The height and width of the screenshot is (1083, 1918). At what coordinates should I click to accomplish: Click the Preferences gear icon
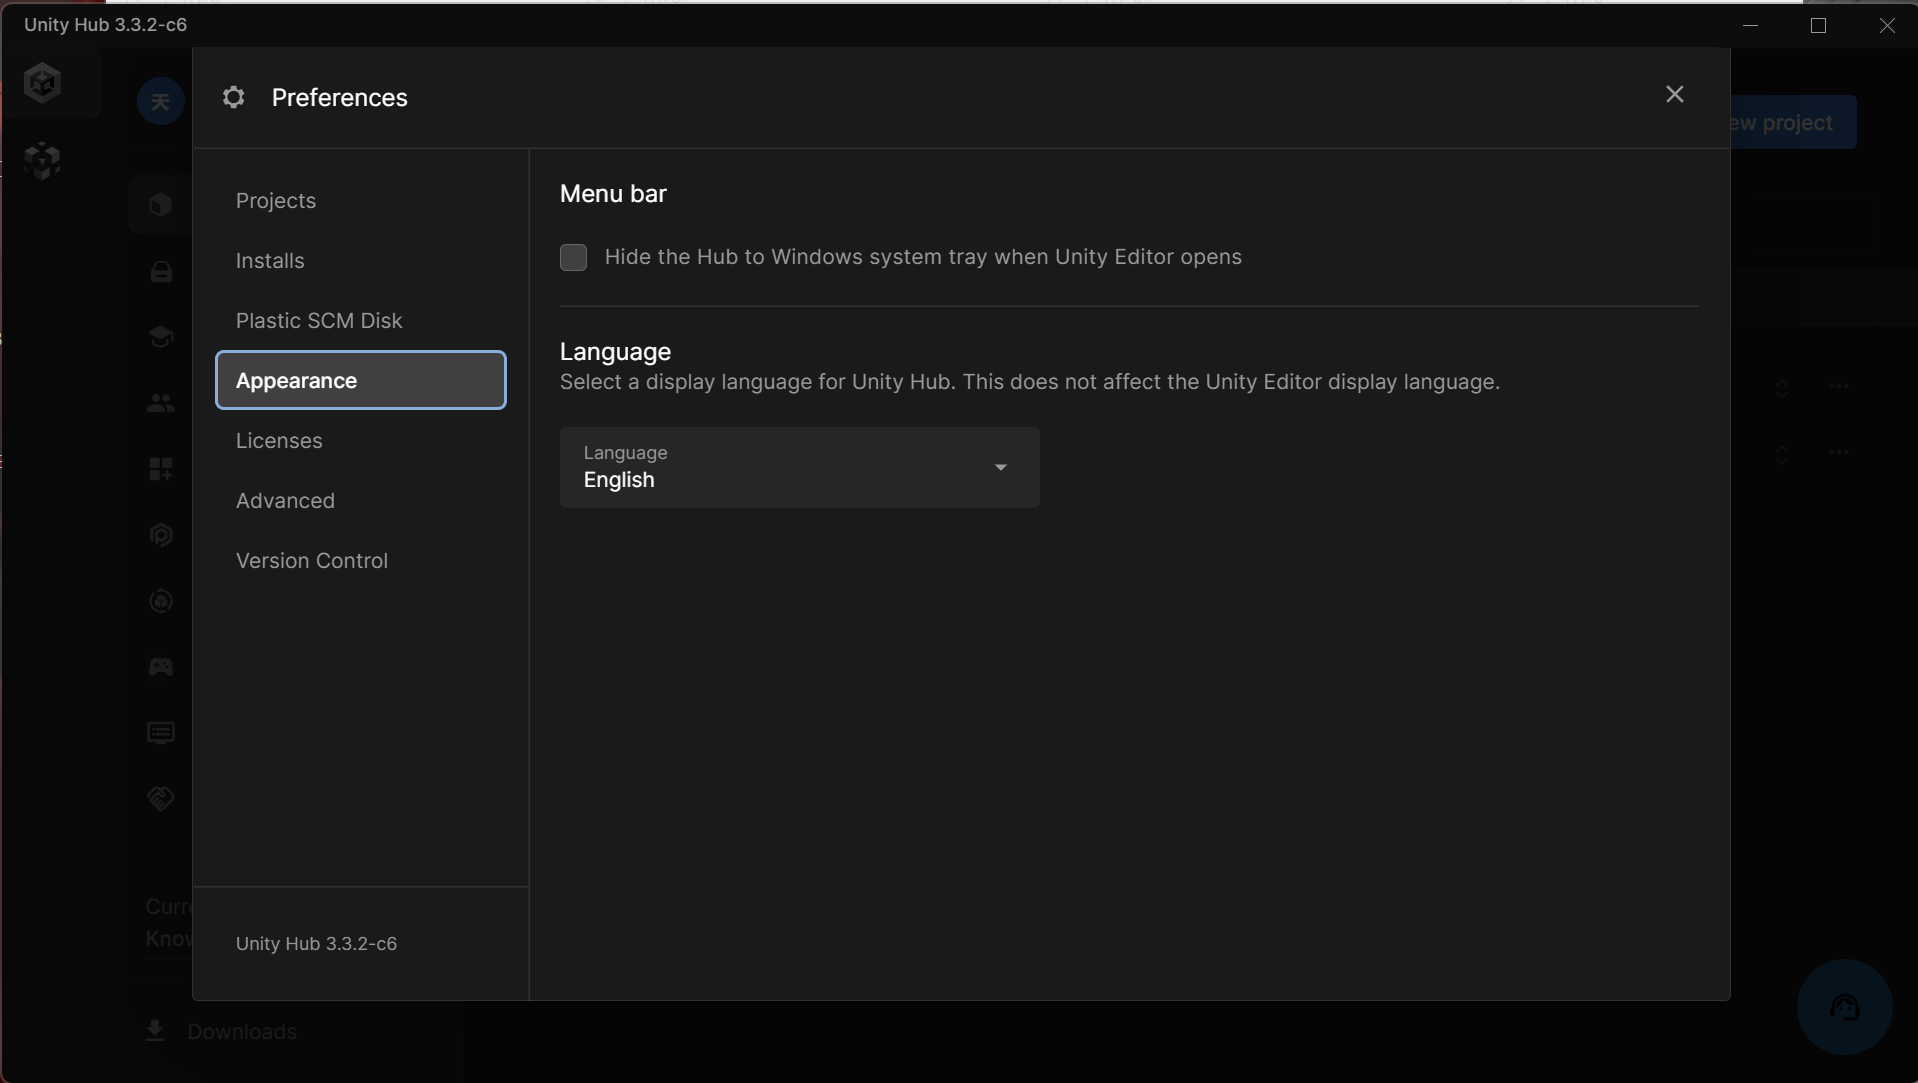pyautogui.click(x=233, y=97)
